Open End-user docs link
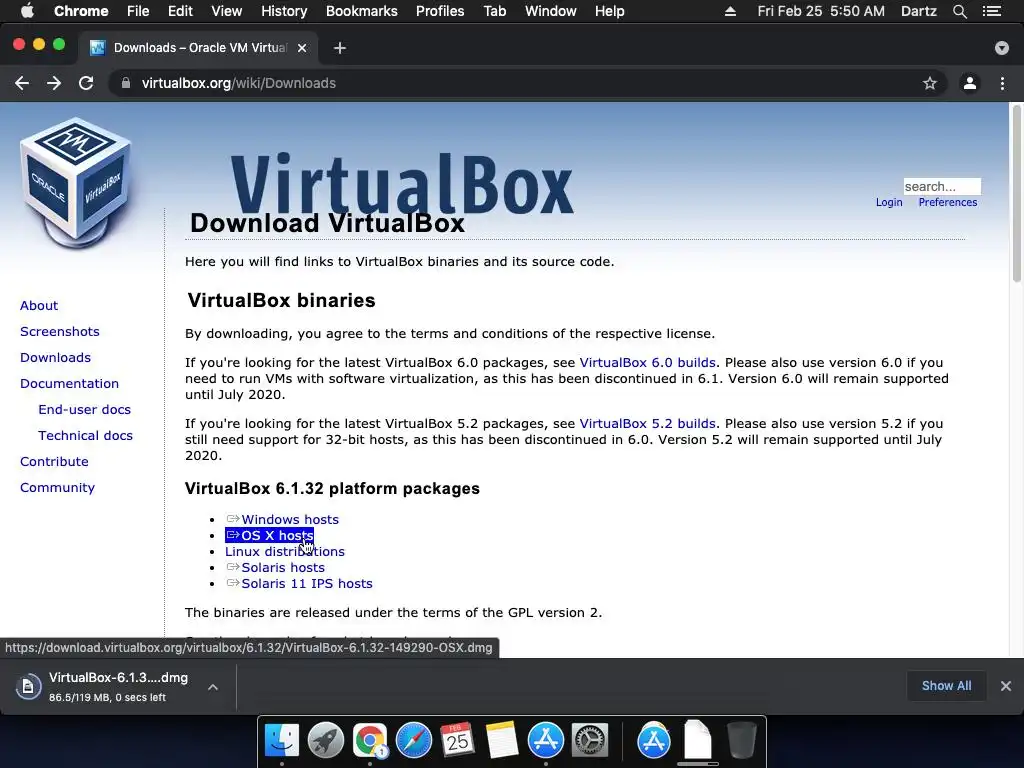The image size is (1024, 768). (84, 409)
